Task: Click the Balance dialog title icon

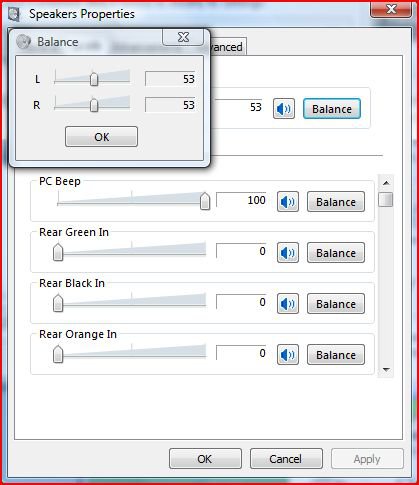Action: click(x=23, y=42)
